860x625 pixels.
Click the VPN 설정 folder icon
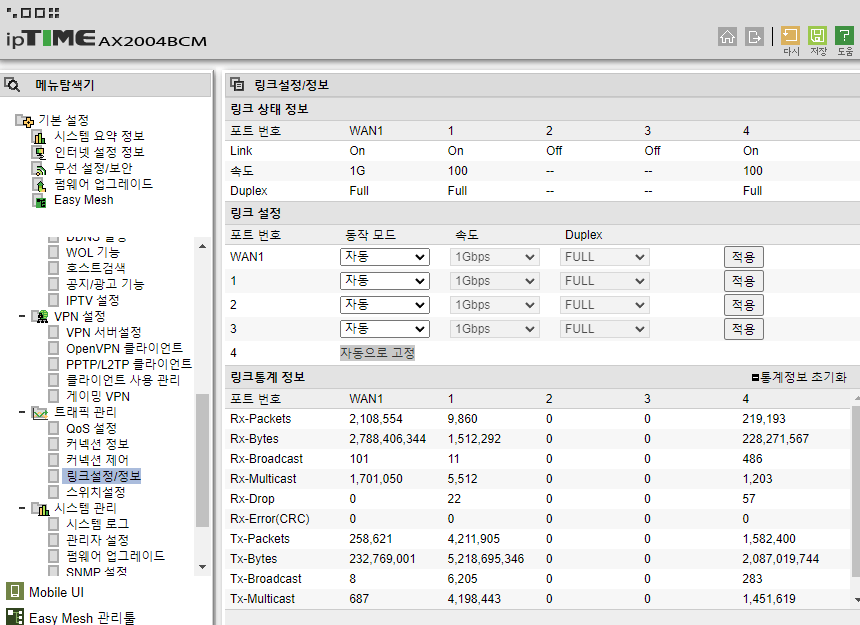40,316
